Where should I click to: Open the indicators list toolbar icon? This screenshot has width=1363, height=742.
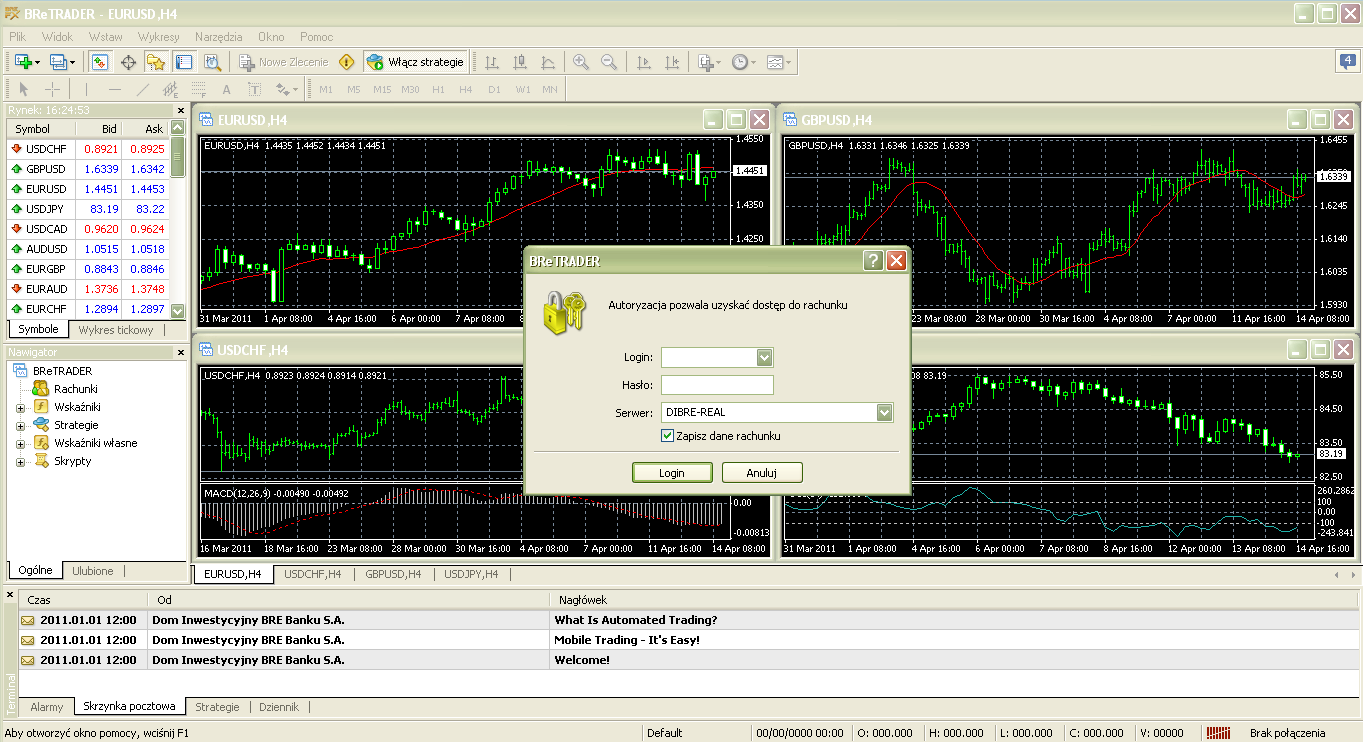pos(707,62)
